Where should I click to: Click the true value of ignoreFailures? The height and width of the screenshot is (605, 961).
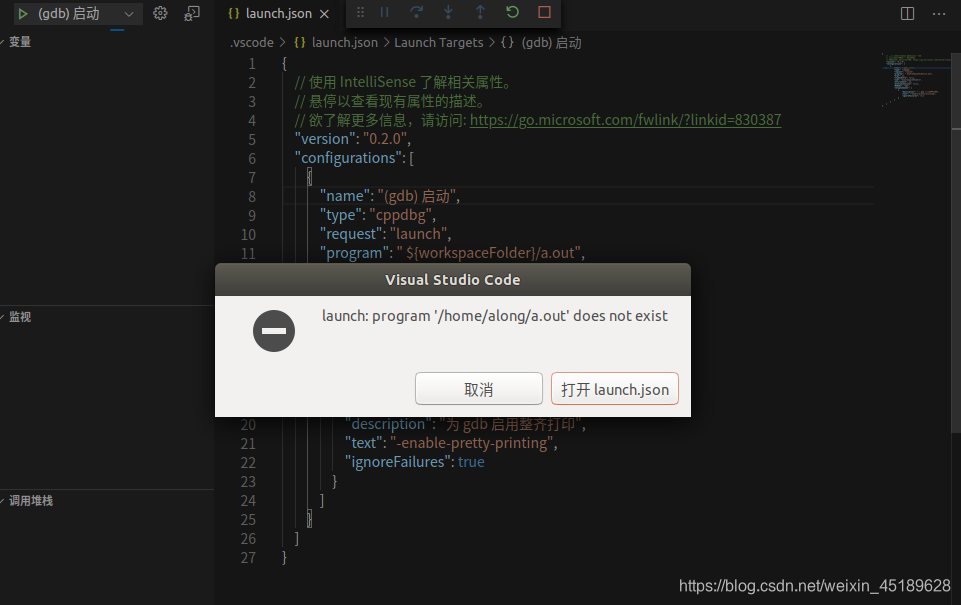coord(471,462)
